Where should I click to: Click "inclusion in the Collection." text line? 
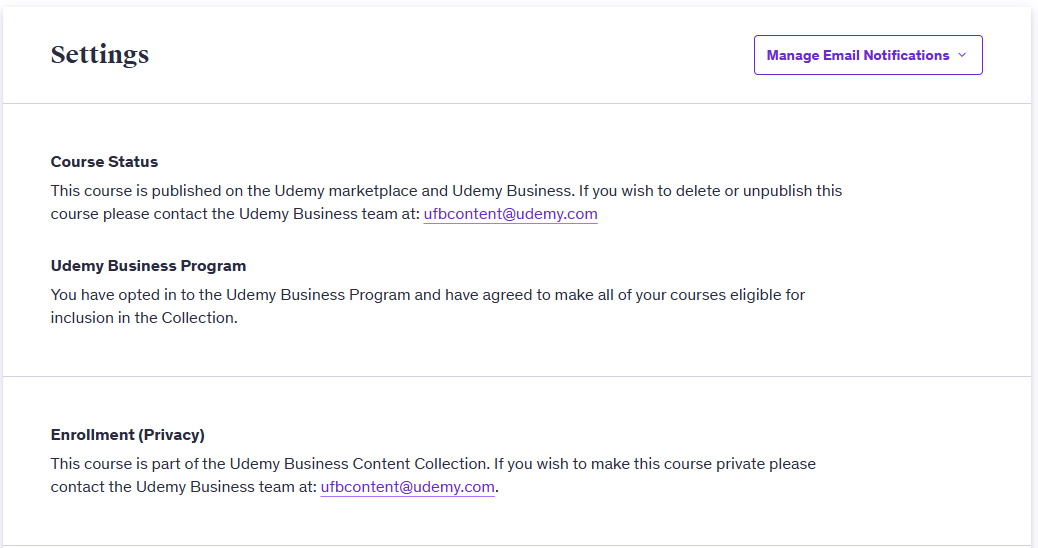144,319
